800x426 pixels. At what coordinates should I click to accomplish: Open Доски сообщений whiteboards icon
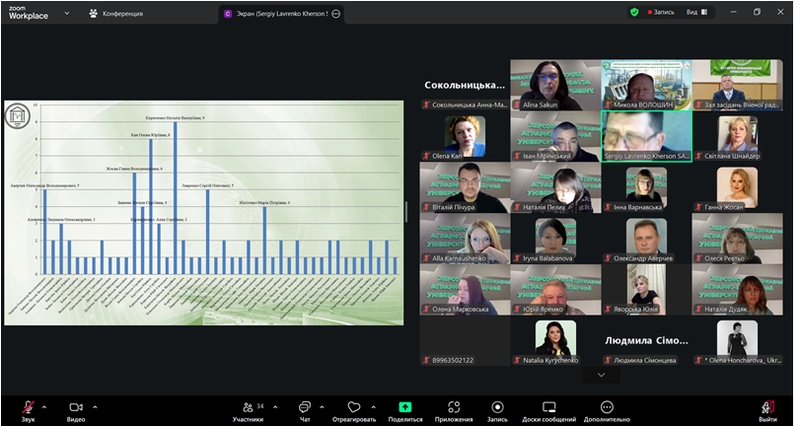click(x=548, y=407)
